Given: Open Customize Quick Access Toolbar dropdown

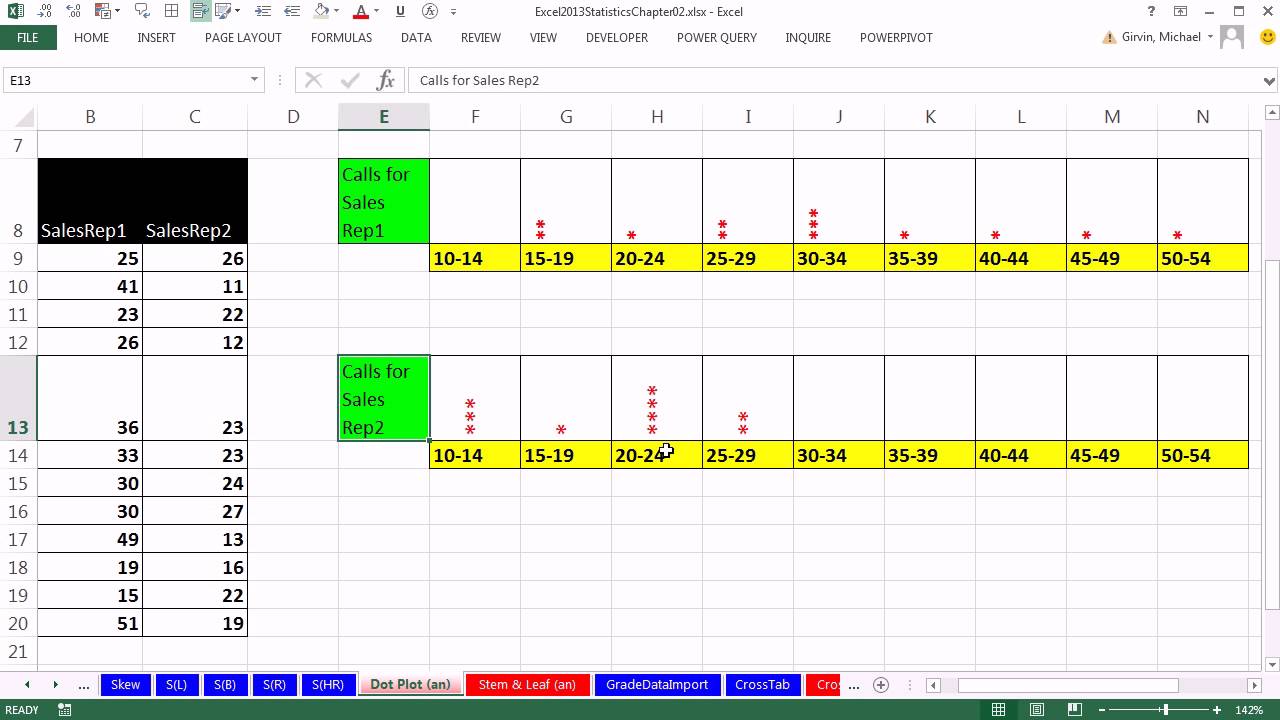Looking at the screenshot, I should coord(453,12).
